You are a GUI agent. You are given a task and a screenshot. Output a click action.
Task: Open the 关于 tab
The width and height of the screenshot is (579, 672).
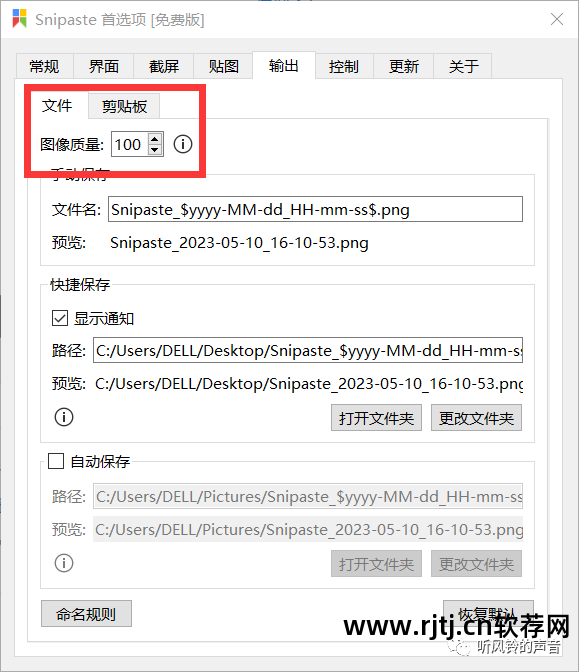(x=463, y=66)
